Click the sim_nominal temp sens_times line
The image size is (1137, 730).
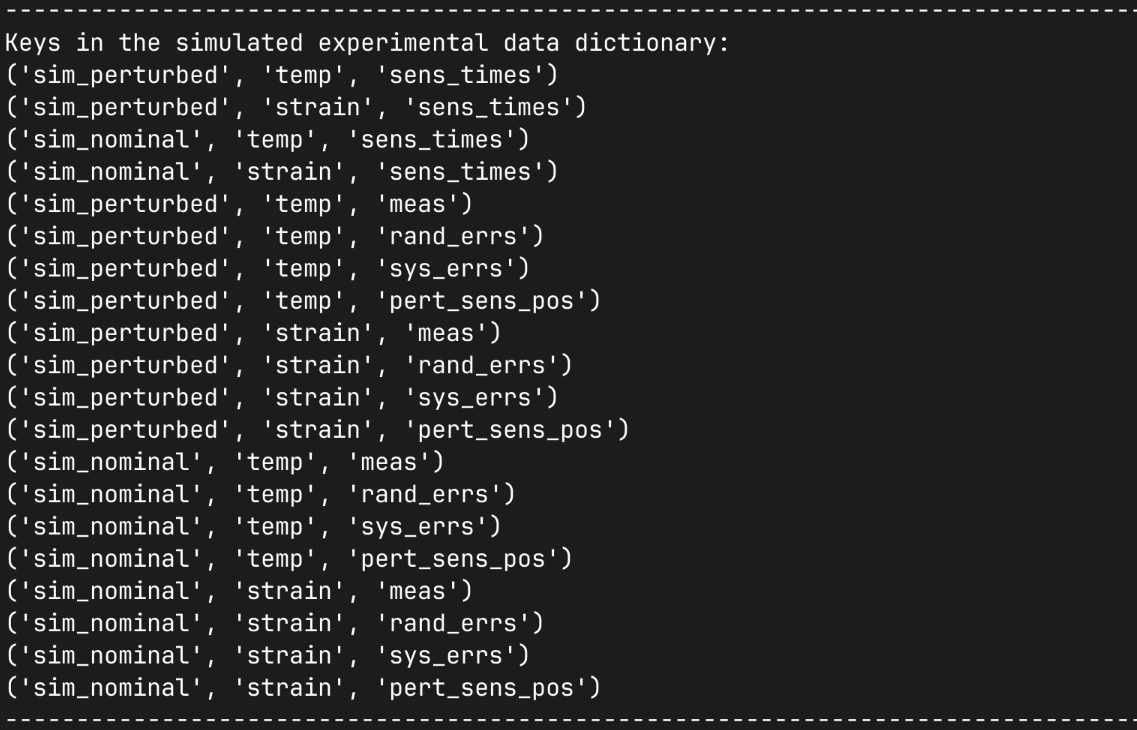(x=268, y=140)
